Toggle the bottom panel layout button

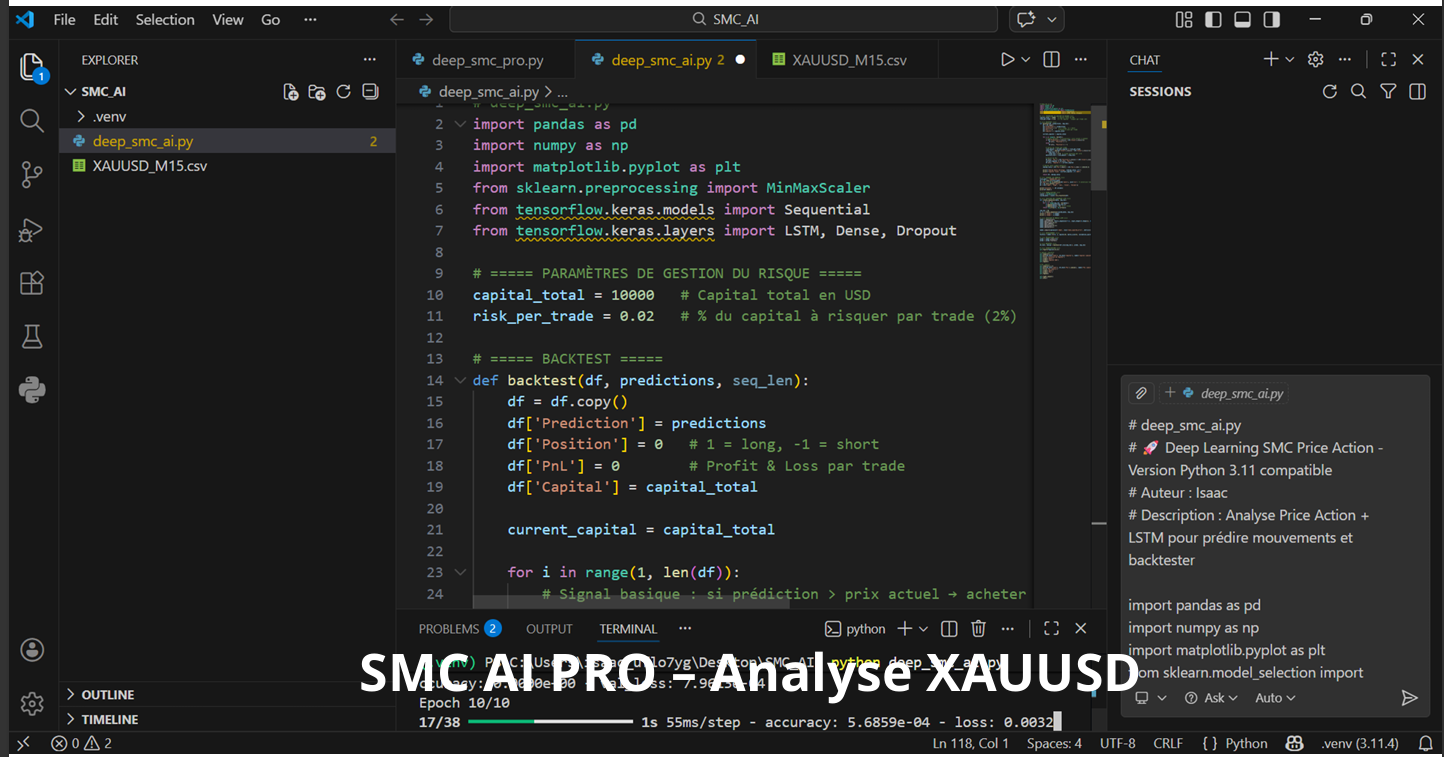tap(1242, 20)
